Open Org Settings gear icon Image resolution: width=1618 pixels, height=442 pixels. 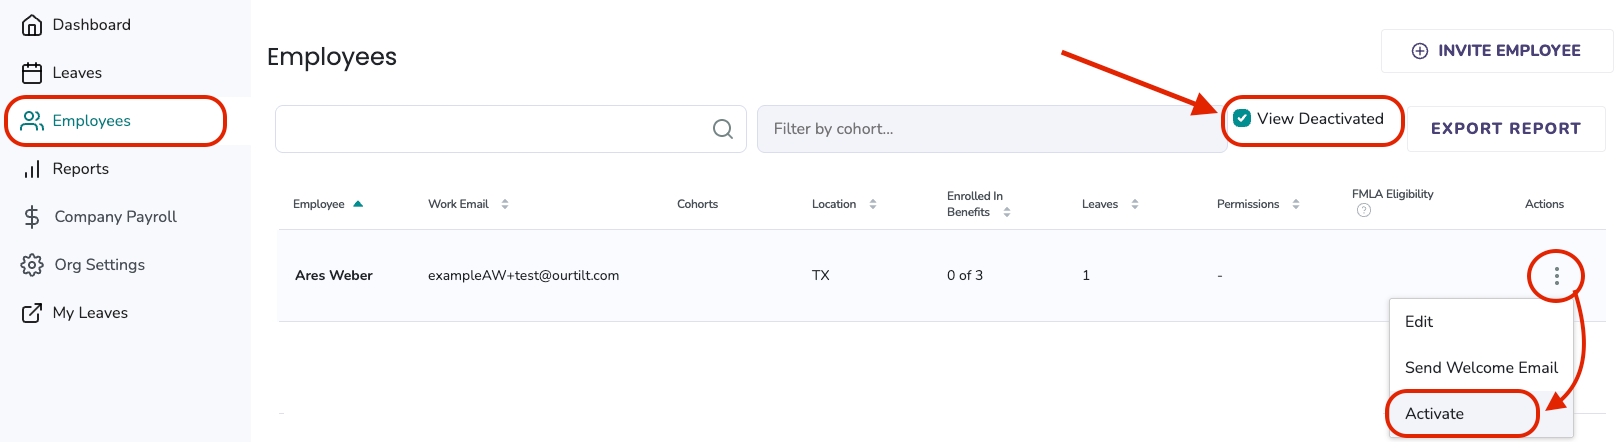pos(32,265)
